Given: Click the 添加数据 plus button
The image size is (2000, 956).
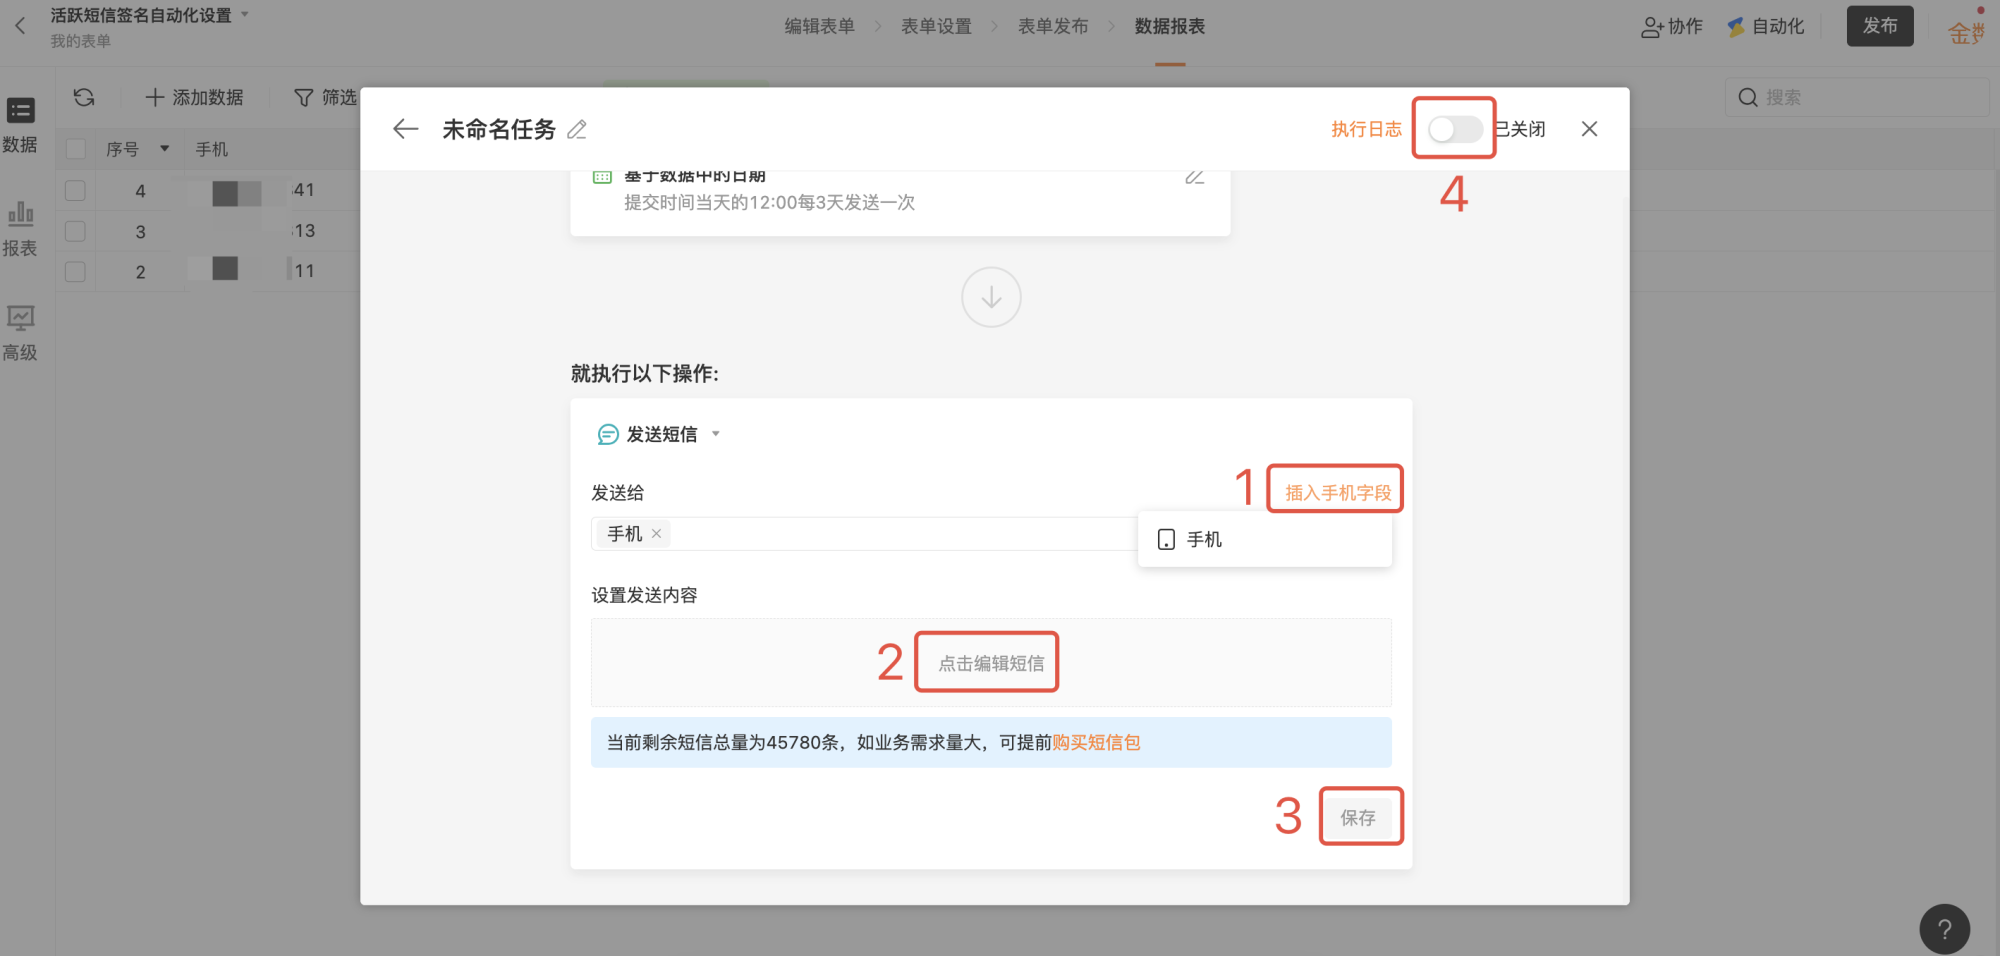Looking at the screenshot, I should tap(194, 97).
